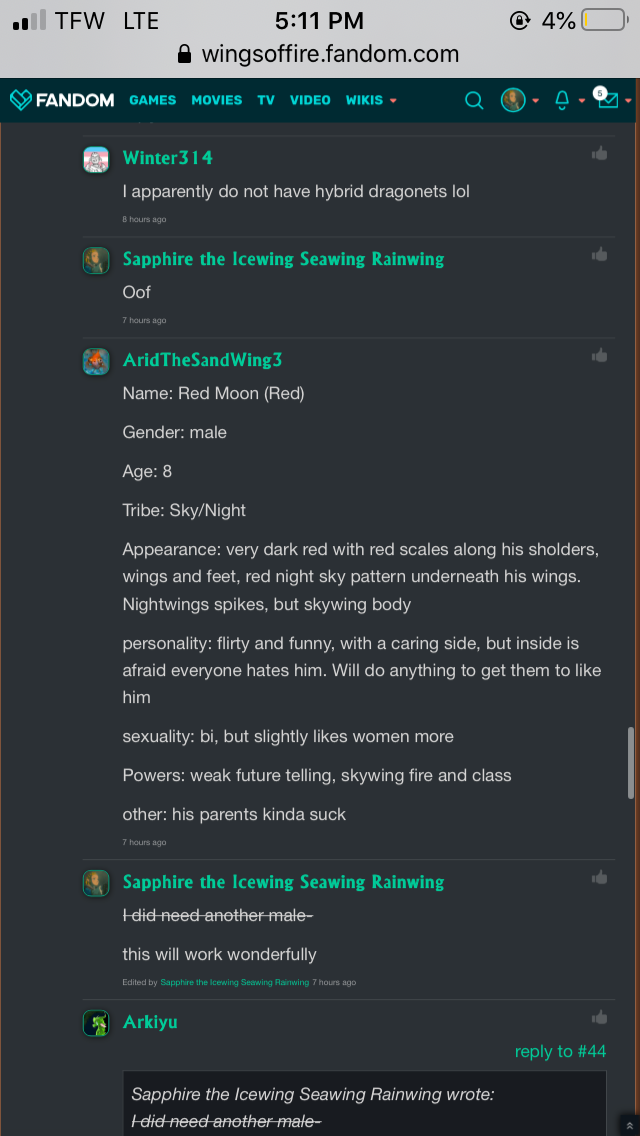Open the Fandom search icon

coord(475,100)
